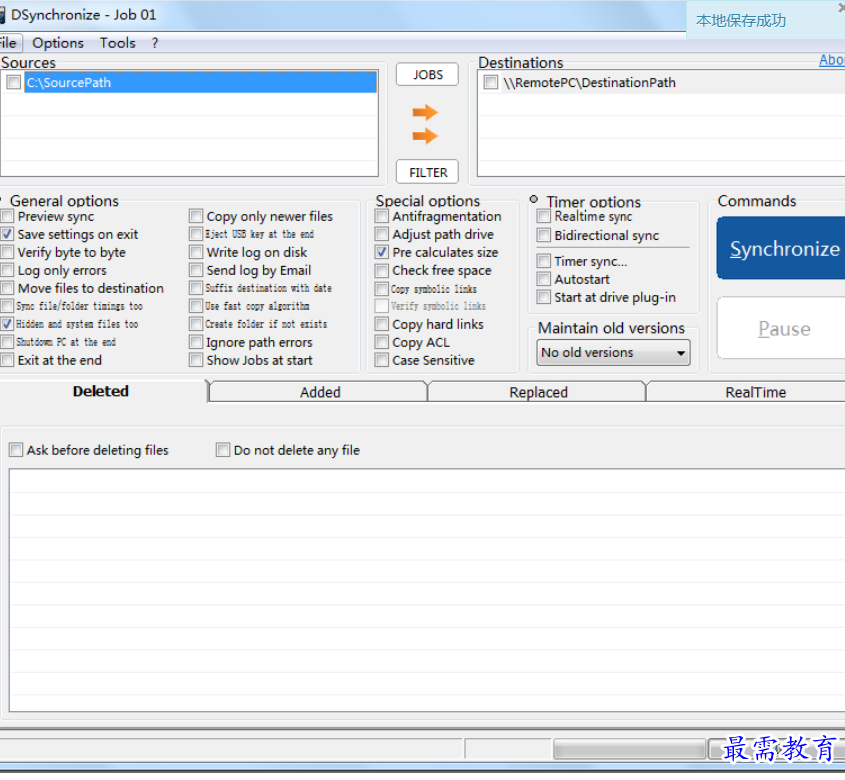Screen dimensions: 845x780
Task: Enable Suffix destination with date
Action: [x=196, y=288]
